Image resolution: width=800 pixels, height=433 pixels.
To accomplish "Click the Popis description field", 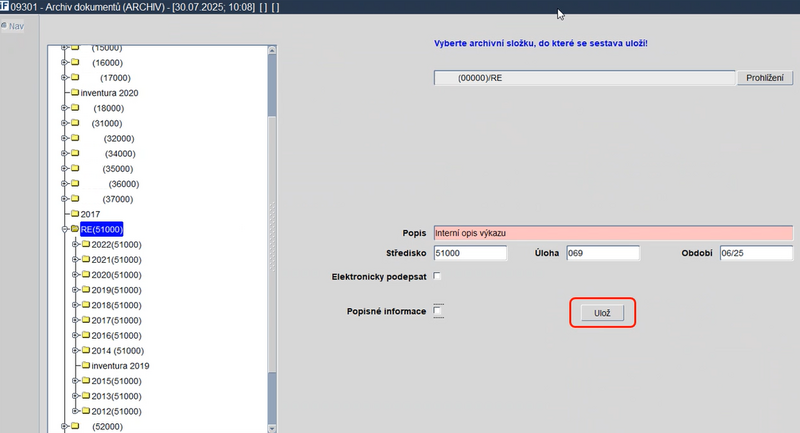I will click(613, 233).
